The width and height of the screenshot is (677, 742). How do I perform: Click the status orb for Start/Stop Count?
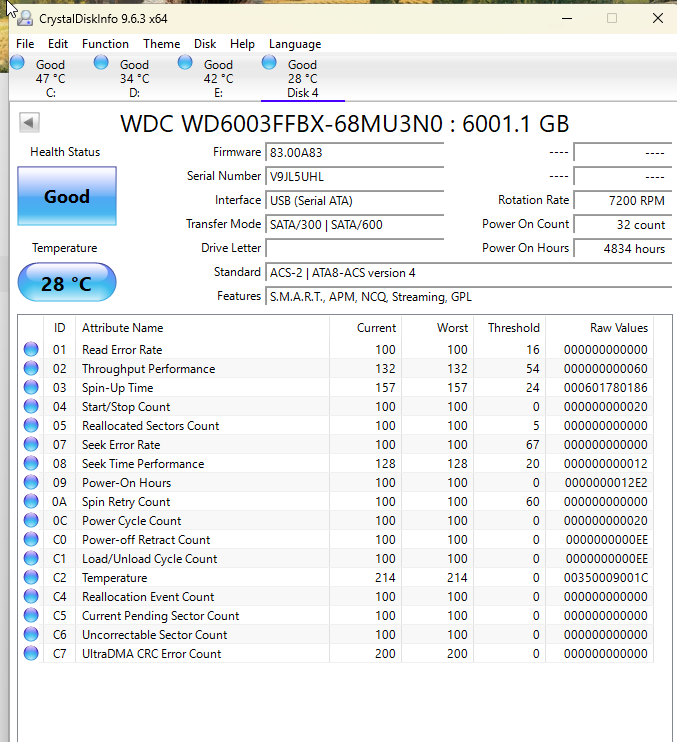coord(31,406)
